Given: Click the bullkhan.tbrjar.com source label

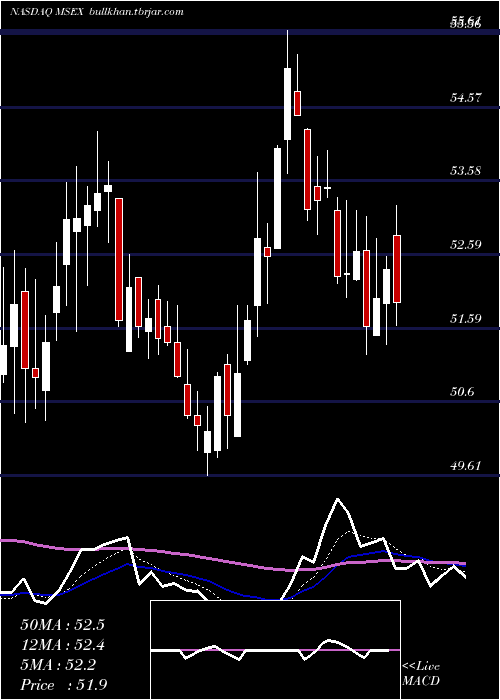Looking at the screenshot, I should click(x=136, y=12).
